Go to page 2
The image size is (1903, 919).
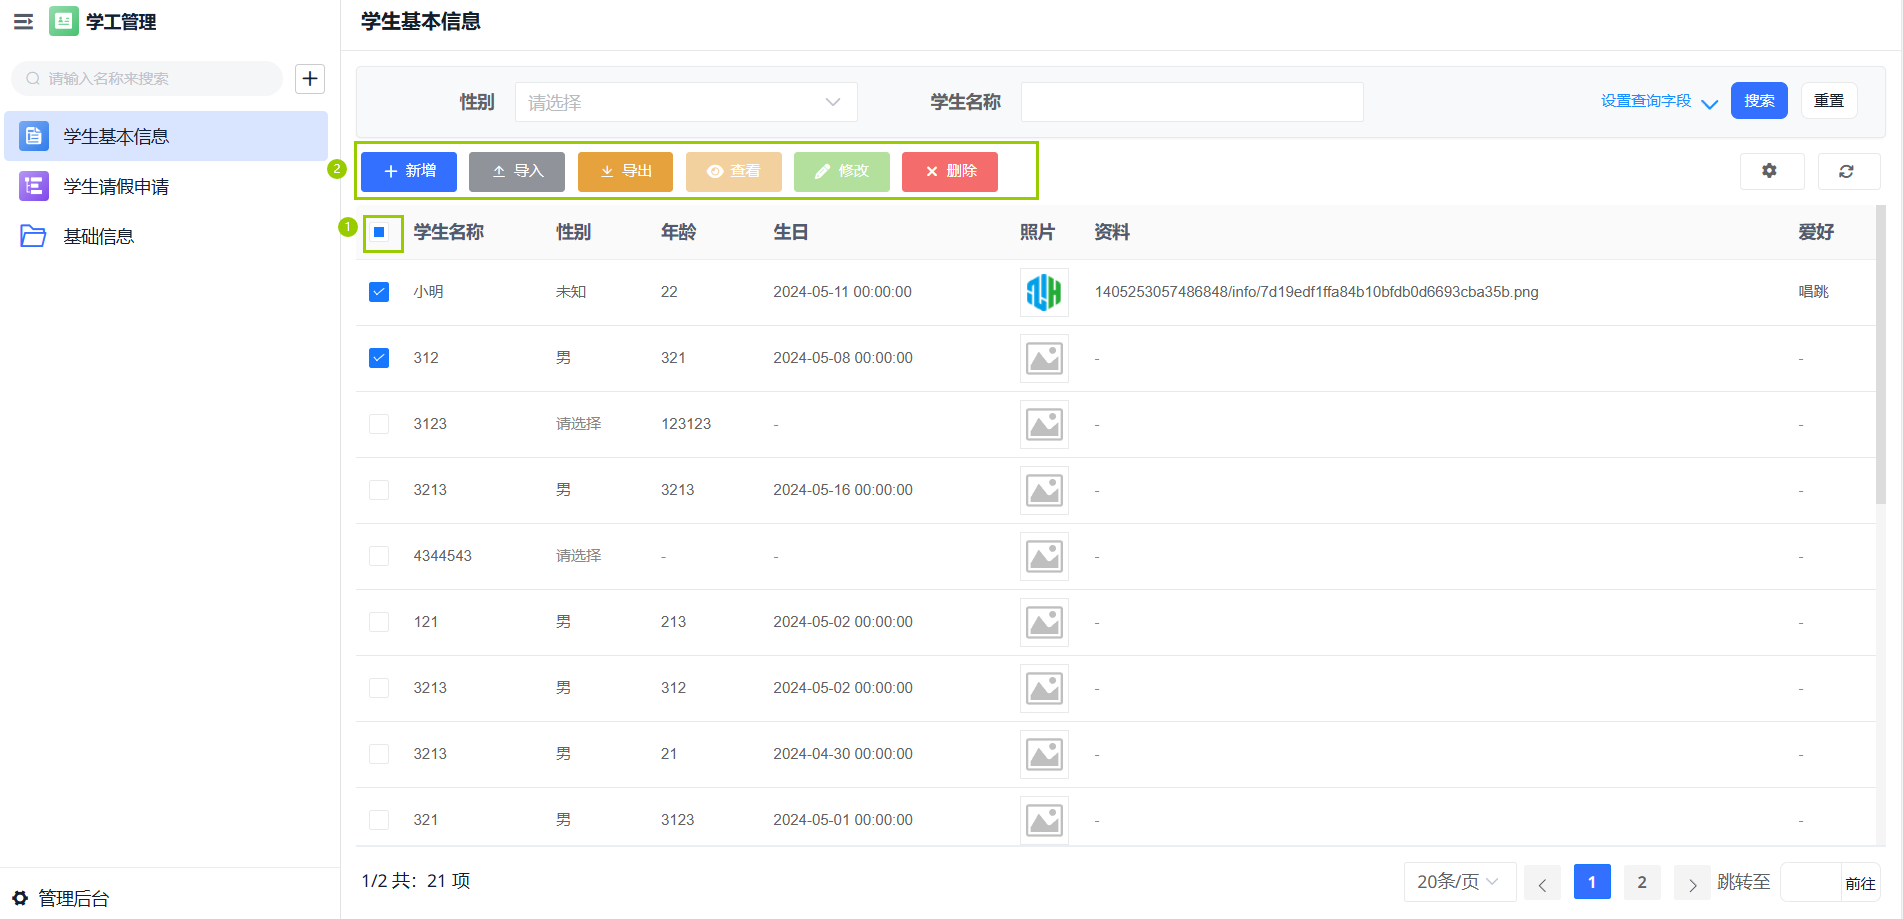pos(1642,882)
